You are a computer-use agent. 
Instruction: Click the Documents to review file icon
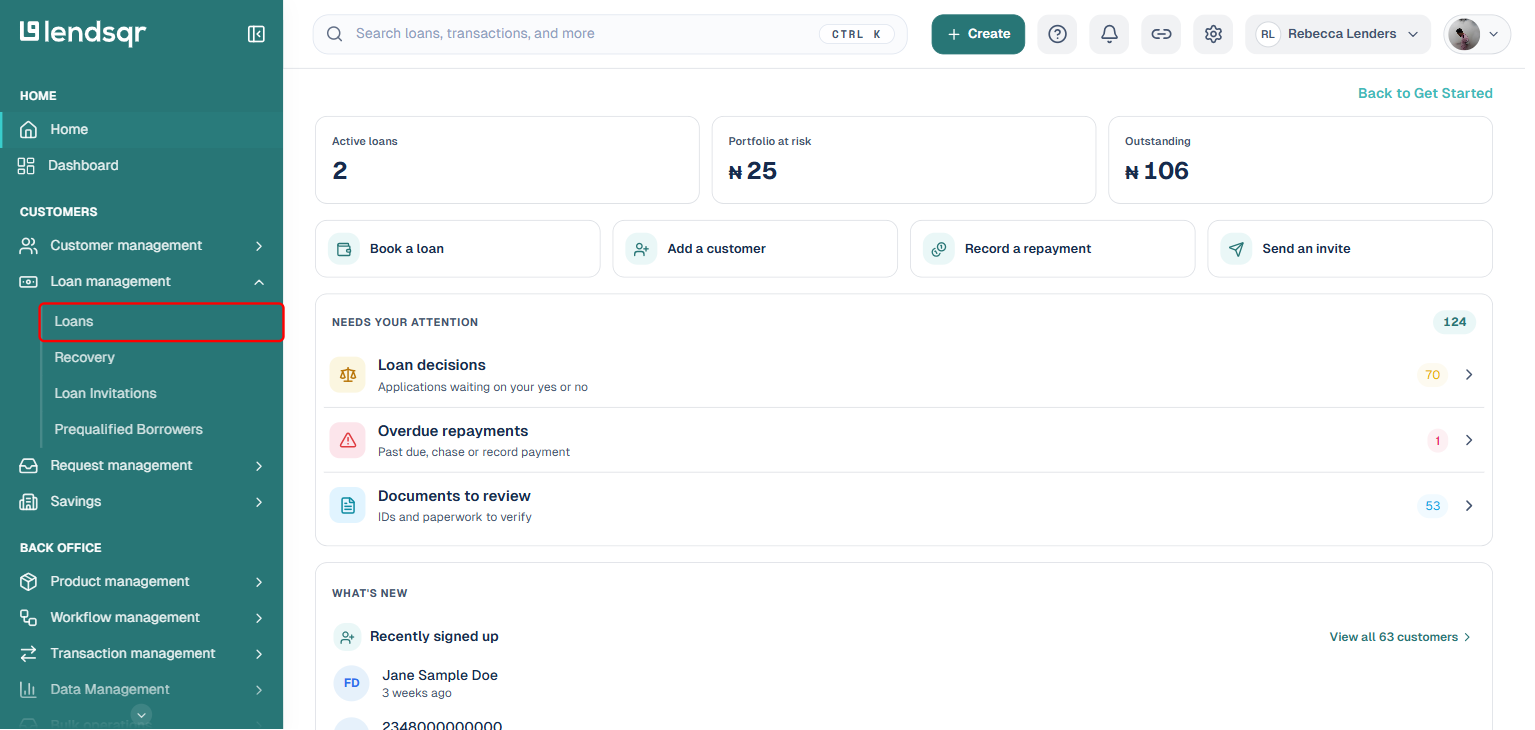(348, 506)
